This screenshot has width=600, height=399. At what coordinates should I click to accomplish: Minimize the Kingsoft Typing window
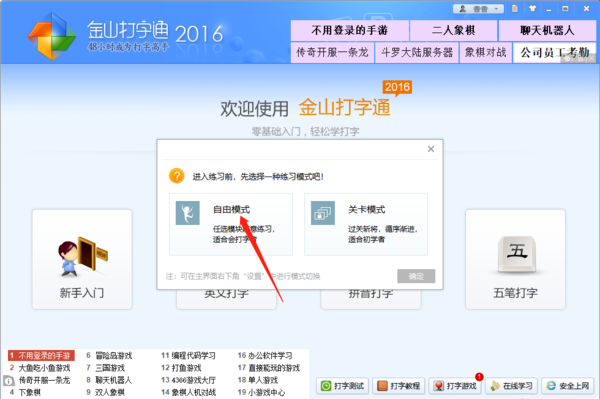[x=549, y=9]
